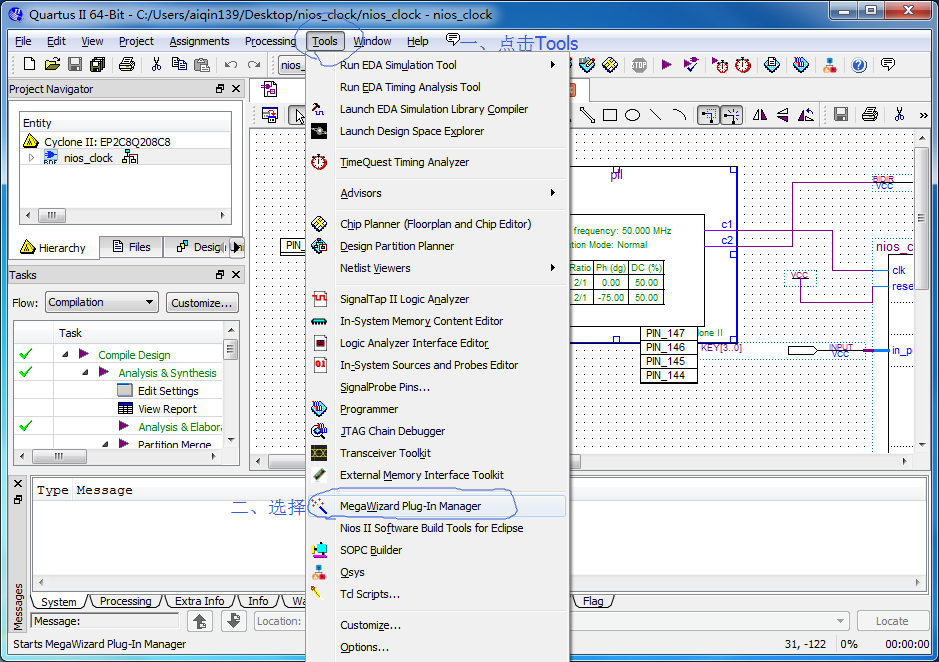Expand the Advisors submenu

pos(552,193)
